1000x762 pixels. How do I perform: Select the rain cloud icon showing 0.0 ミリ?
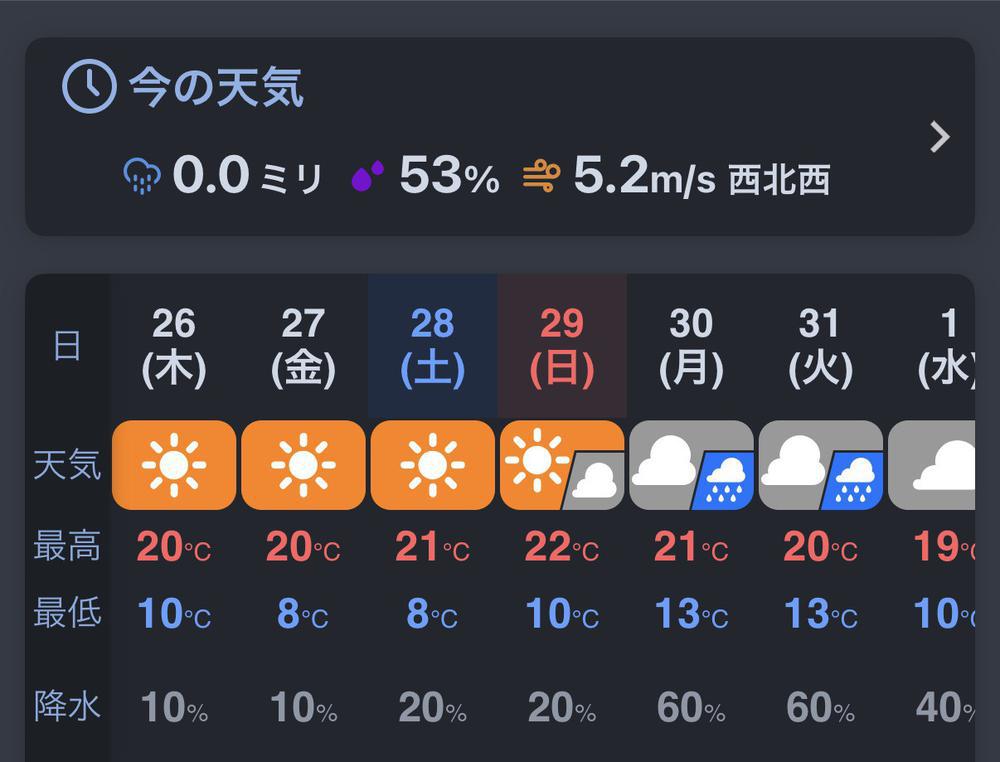click(x=140, y=177)
